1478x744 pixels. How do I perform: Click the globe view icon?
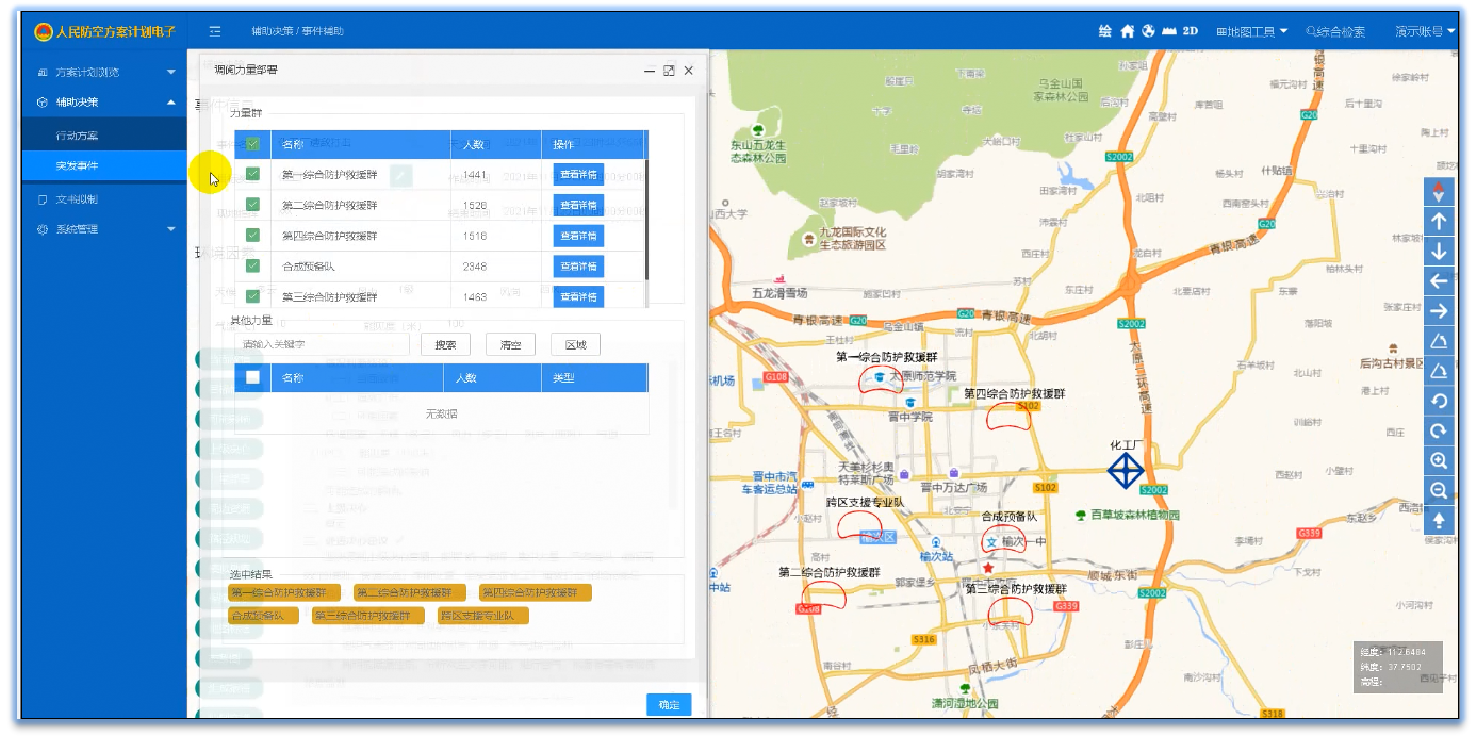pos(1148,31)
